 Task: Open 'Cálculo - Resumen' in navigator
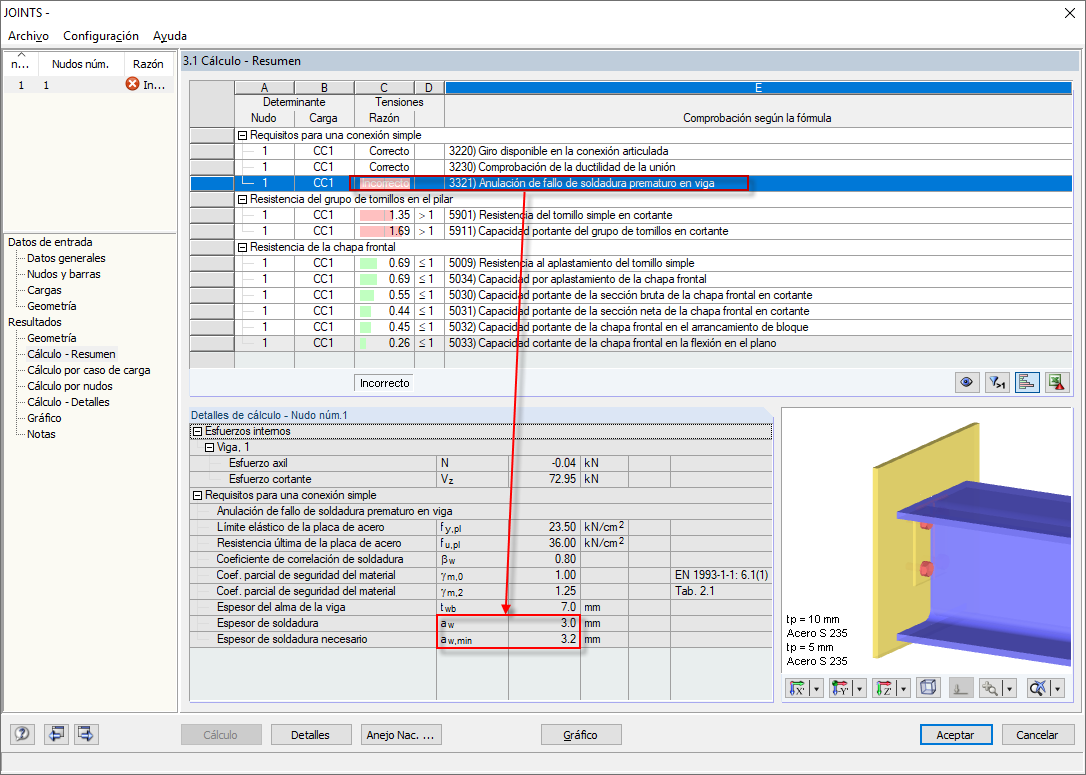click(71, 354)
